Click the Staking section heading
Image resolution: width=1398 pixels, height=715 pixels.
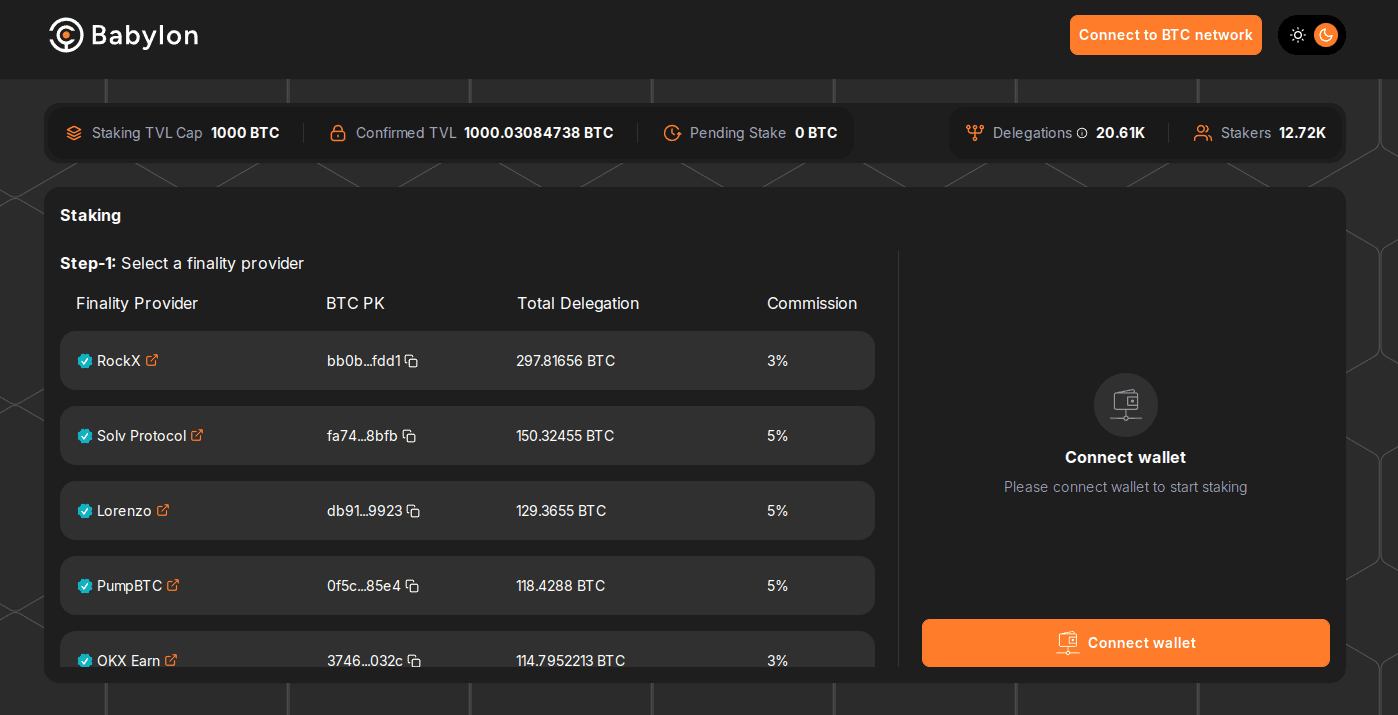pos(91,215)
